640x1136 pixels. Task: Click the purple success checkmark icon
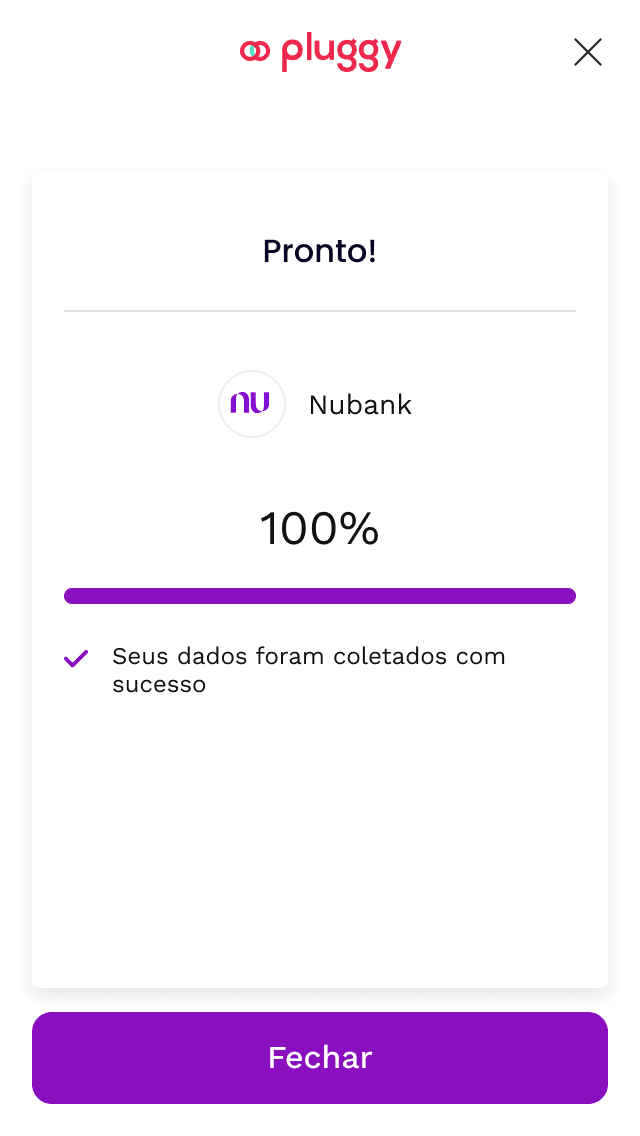(76, 658)
